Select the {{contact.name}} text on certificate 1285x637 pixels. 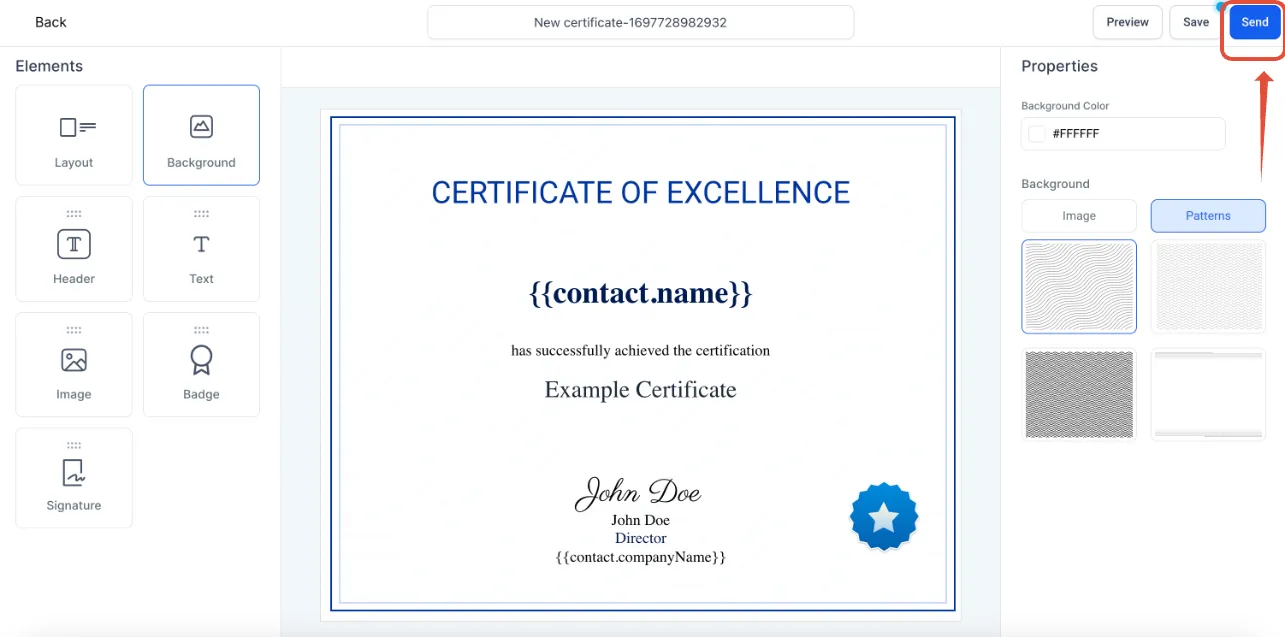[x=640, y=293]
